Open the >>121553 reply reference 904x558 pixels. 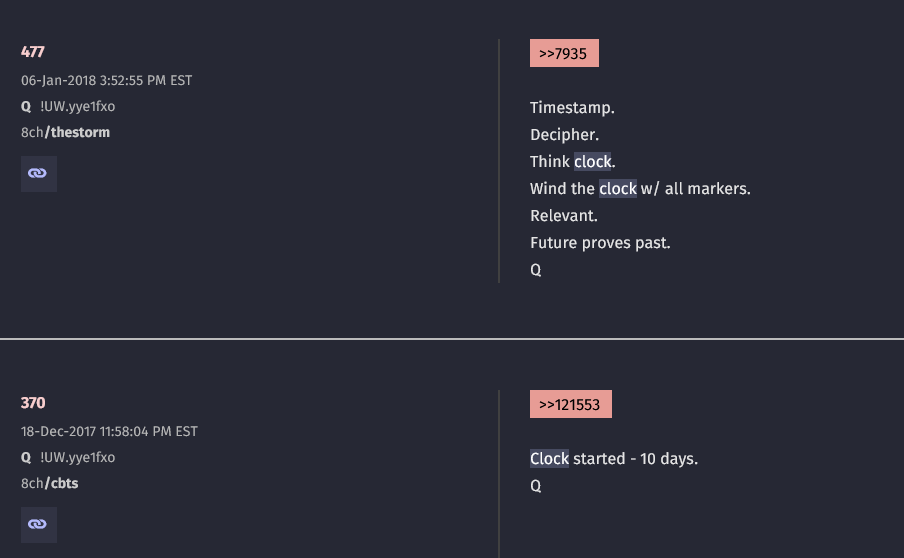pyautogui.click(x=571, y=404)
